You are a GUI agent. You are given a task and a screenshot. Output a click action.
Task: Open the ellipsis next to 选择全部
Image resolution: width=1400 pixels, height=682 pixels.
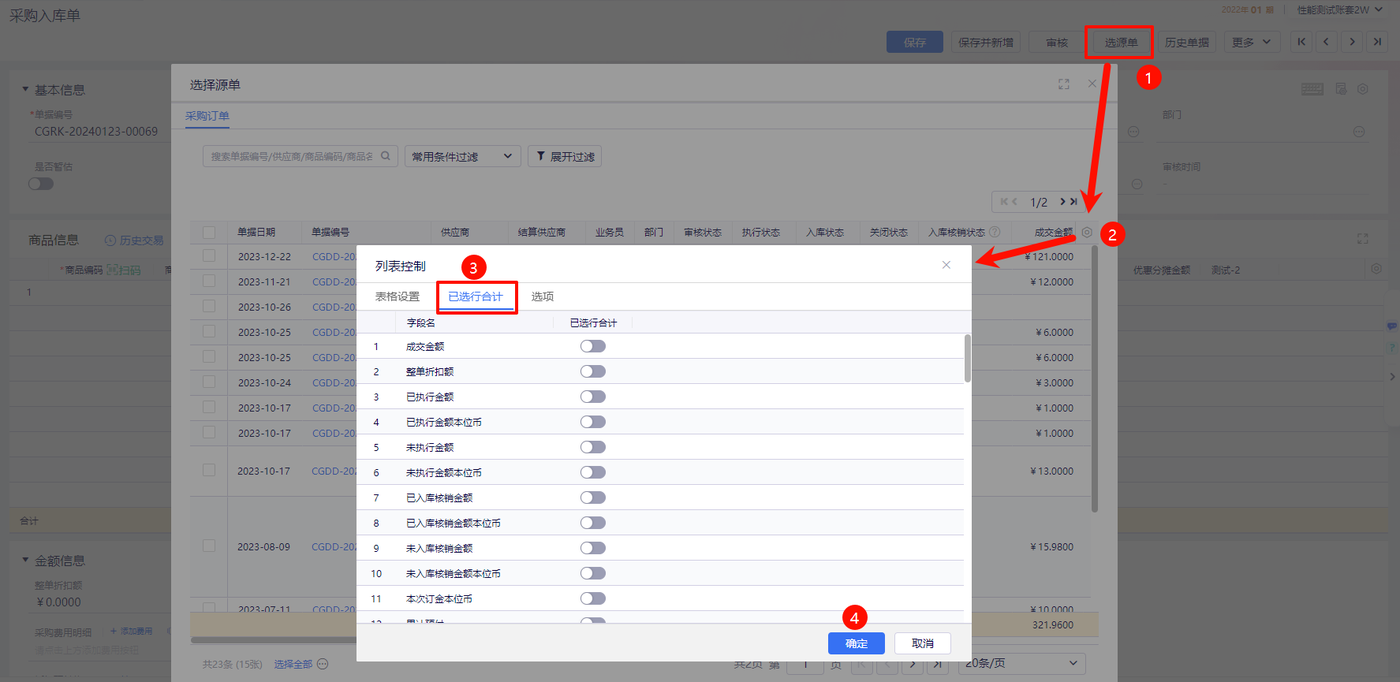pyautogui.click(x=322, y=664)
